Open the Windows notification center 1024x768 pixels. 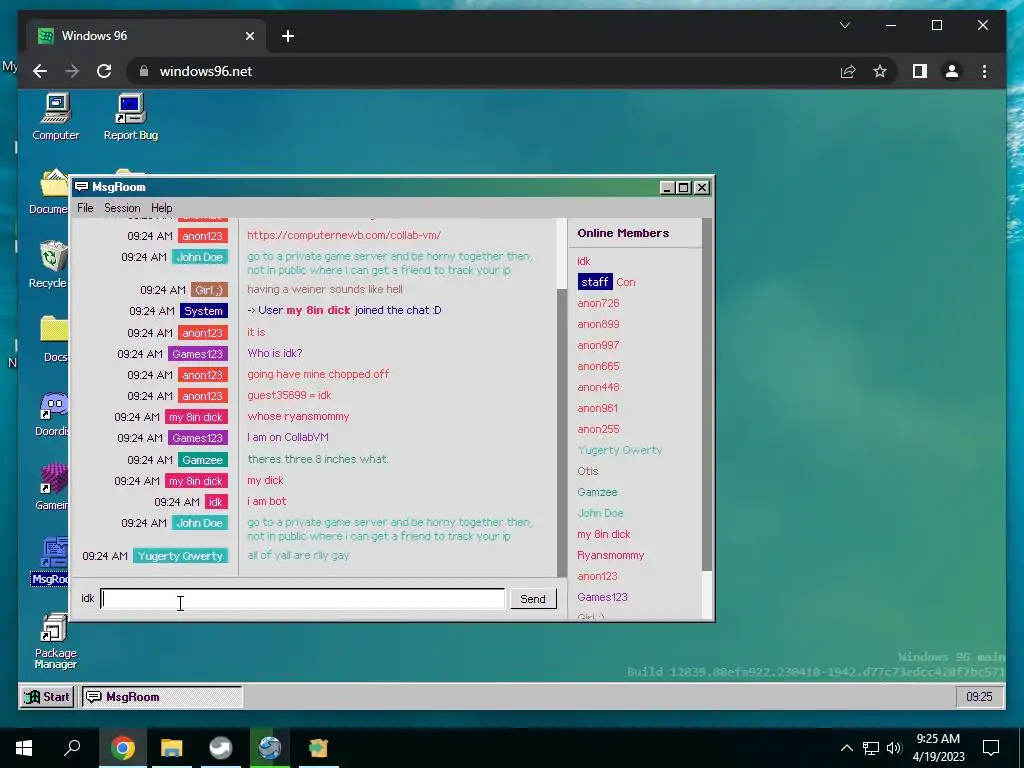pyautogui.click(x=991, y=748)
